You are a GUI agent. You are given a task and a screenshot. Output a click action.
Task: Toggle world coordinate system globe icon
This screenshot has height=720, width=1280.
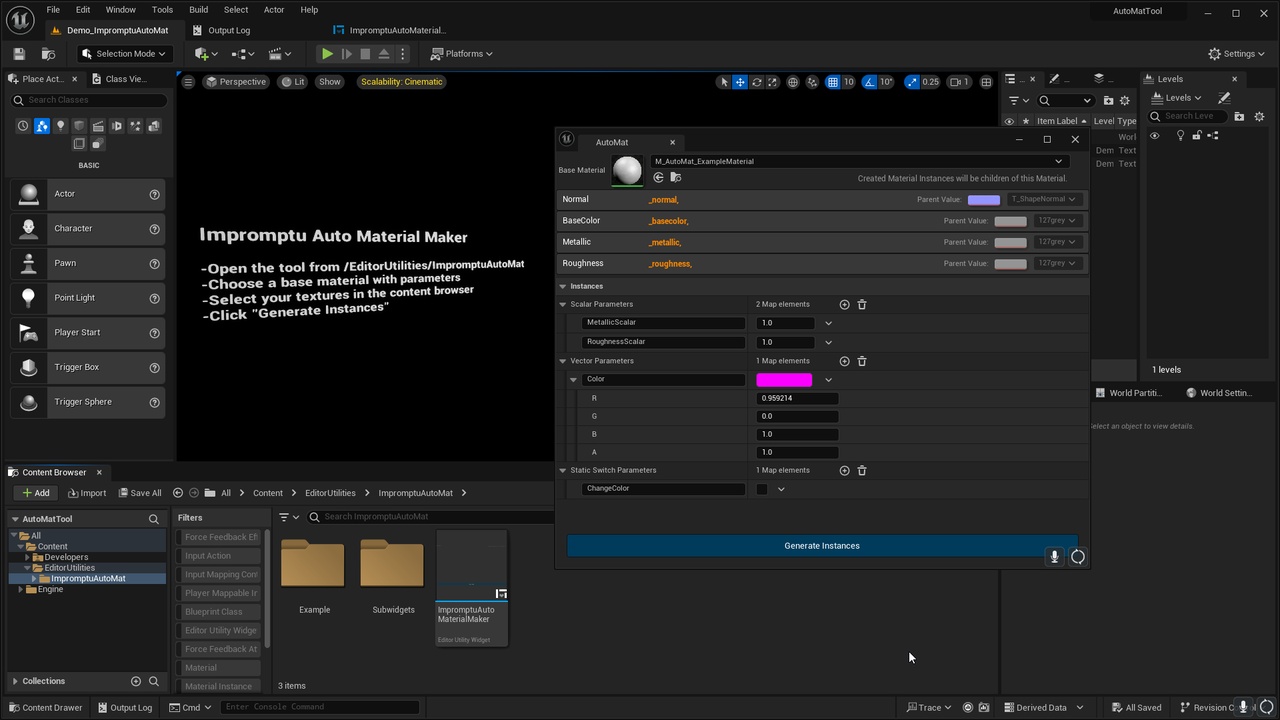pos(793,82)
